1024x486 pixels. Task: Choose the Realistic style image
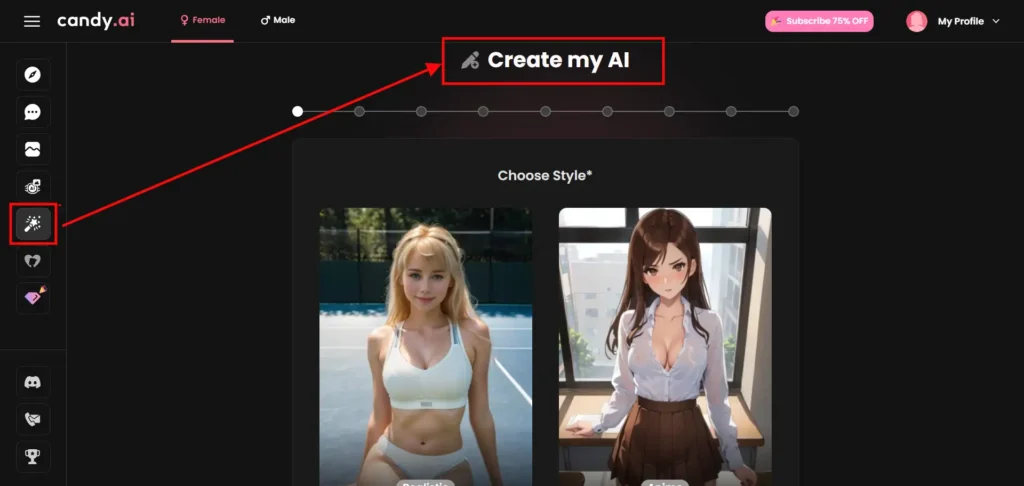click(426, 347)
